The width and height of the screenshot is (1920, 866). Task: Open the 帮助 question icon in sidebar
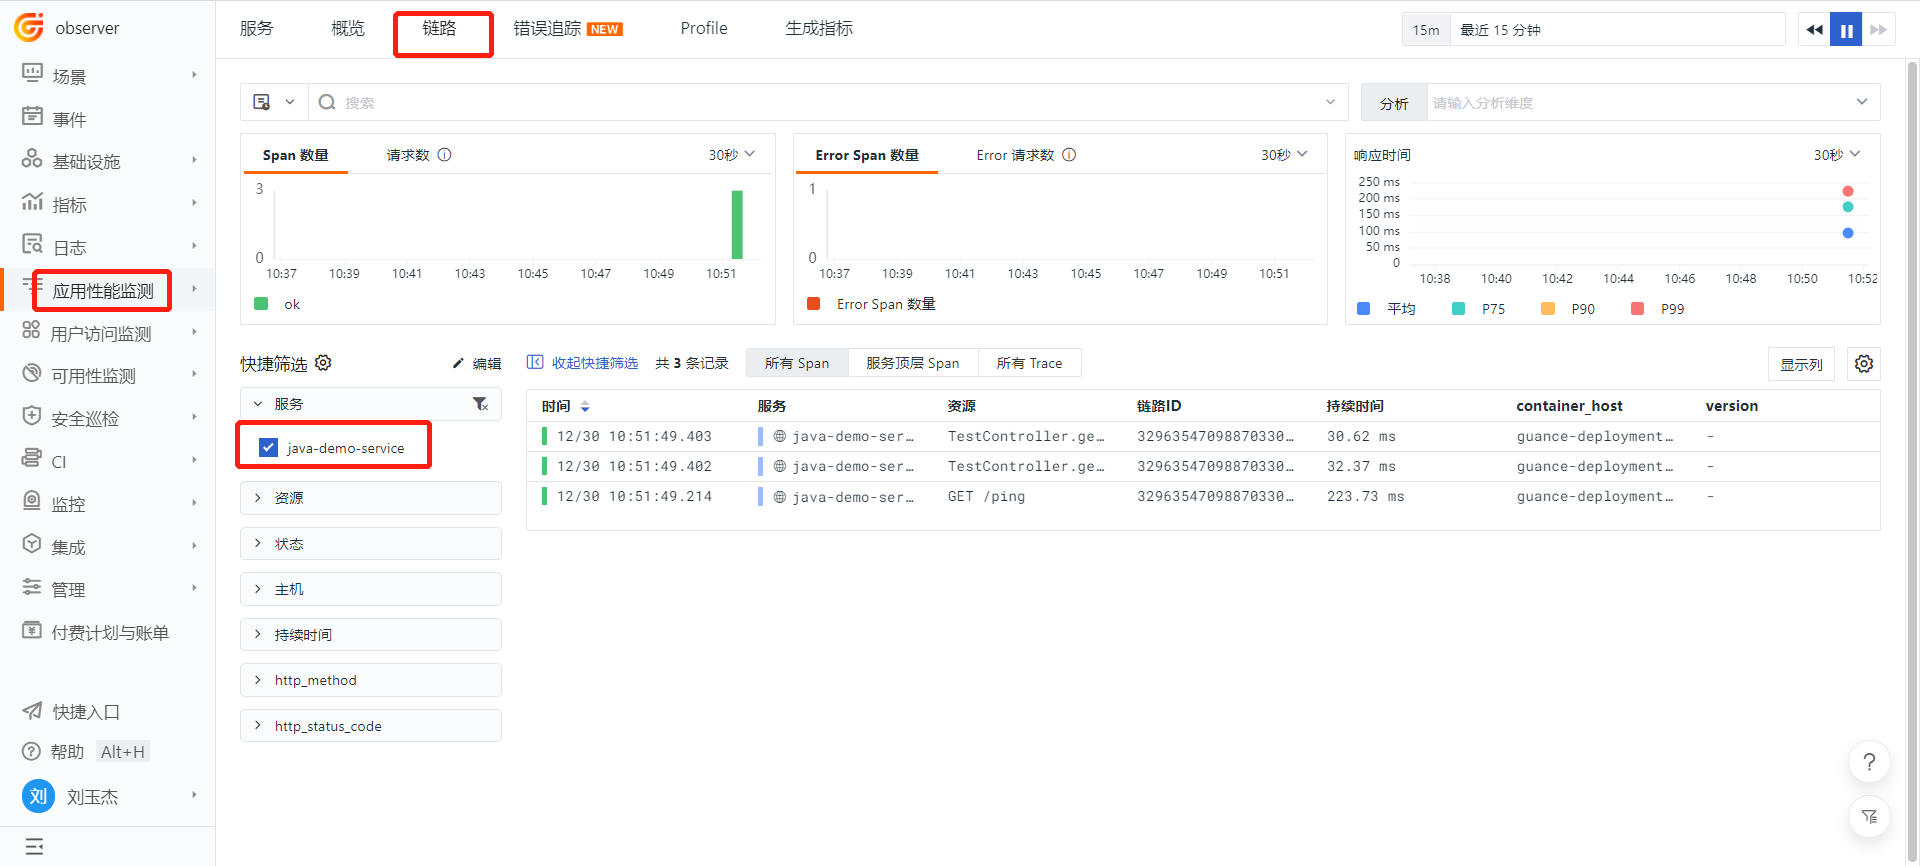(x=32, y=751)
